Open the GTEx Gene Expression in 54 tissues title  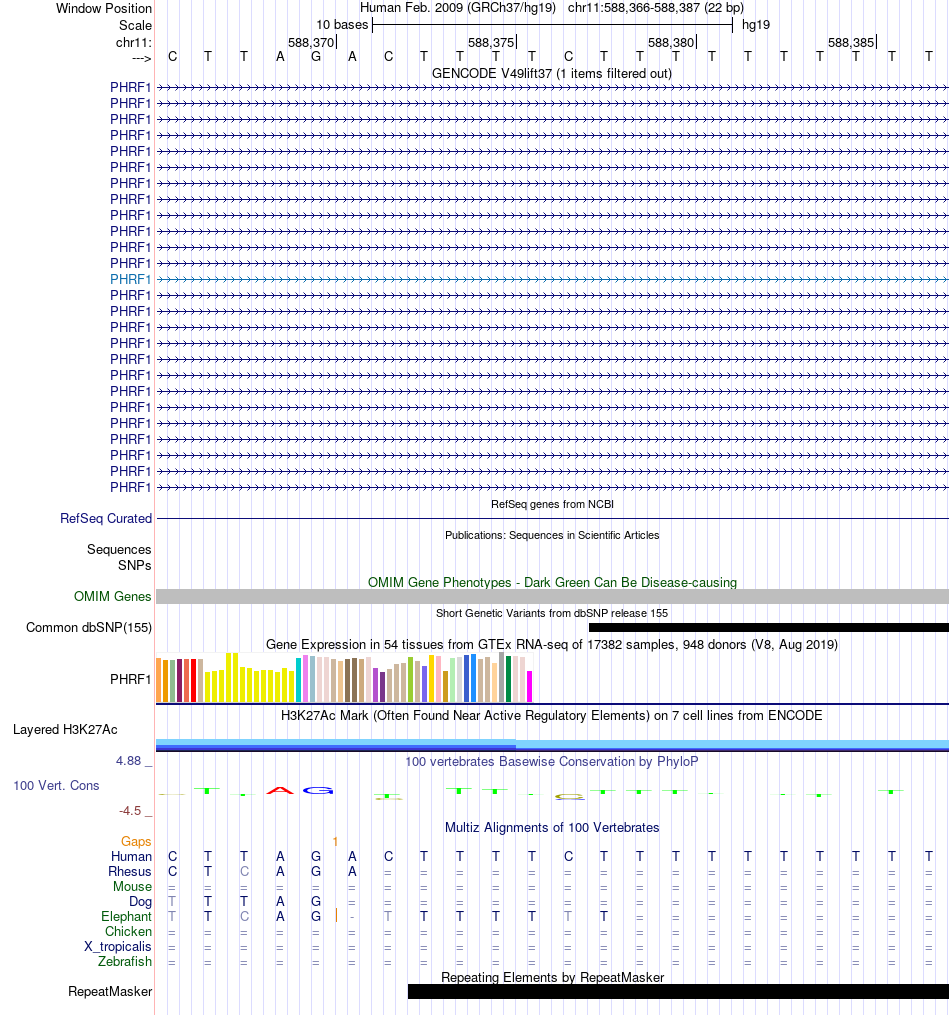pyautogui.click(x=552, y=645)
